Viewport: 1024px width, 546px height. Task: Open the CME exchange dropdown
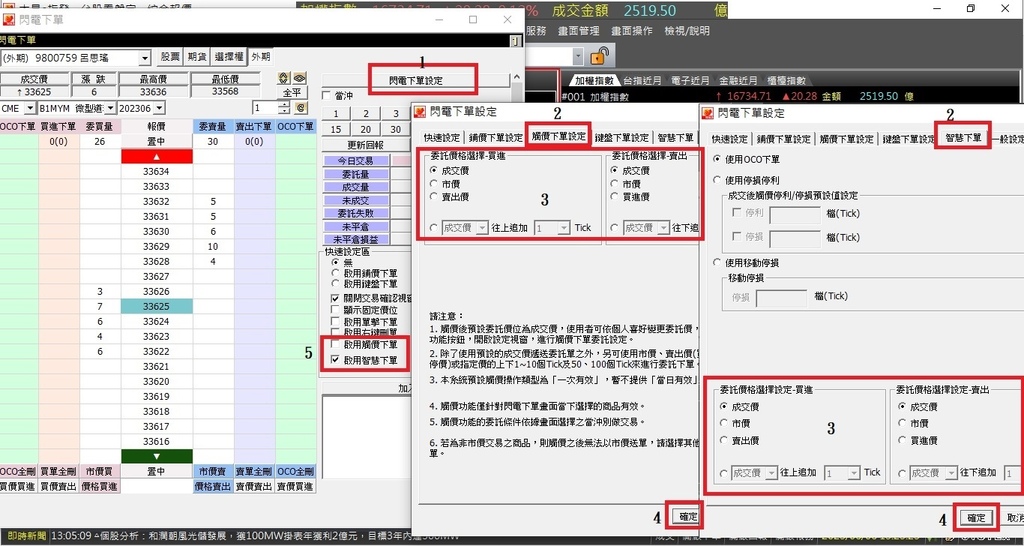tap(31, 108)
